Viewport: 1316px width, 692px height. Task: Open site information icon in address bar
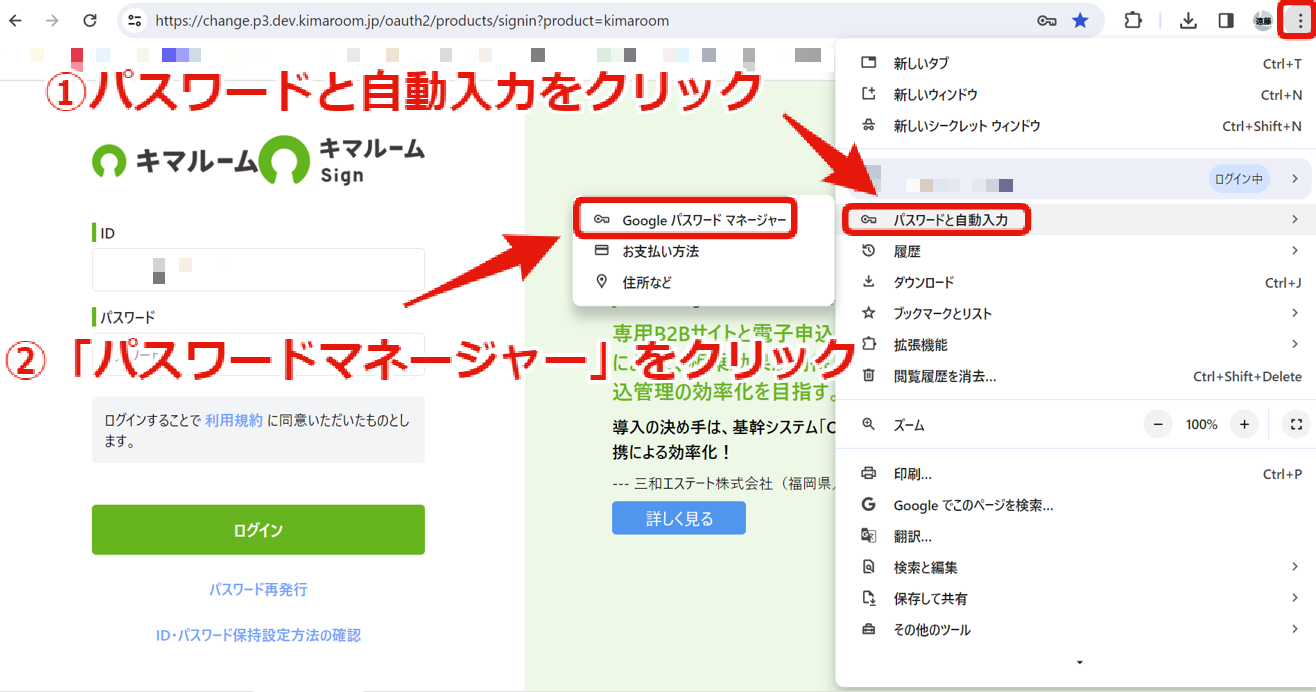(x=135, y=21)
